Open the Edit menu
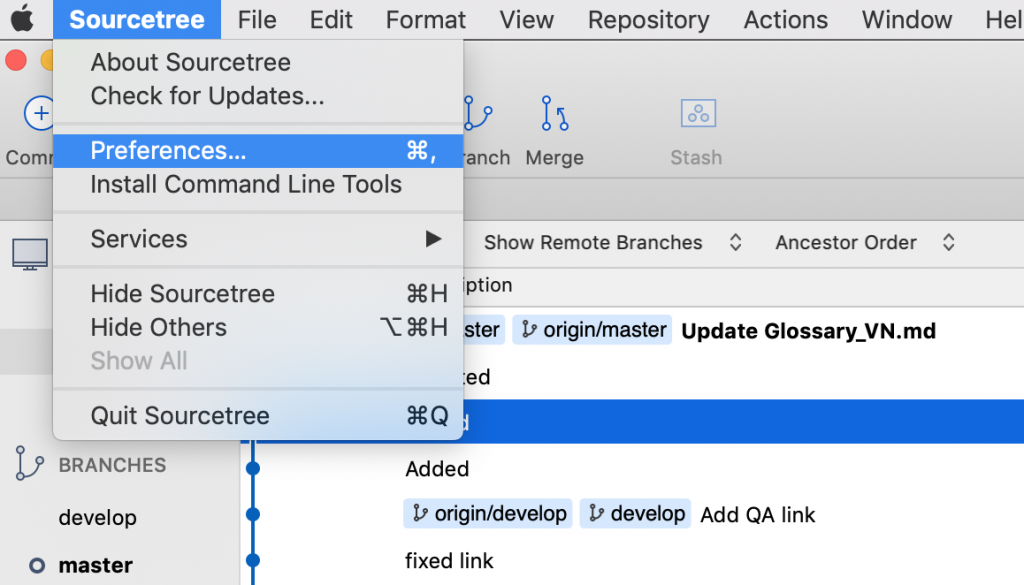Image resolution: width=1024 pixels, height=585 pixels. [331, 20]
